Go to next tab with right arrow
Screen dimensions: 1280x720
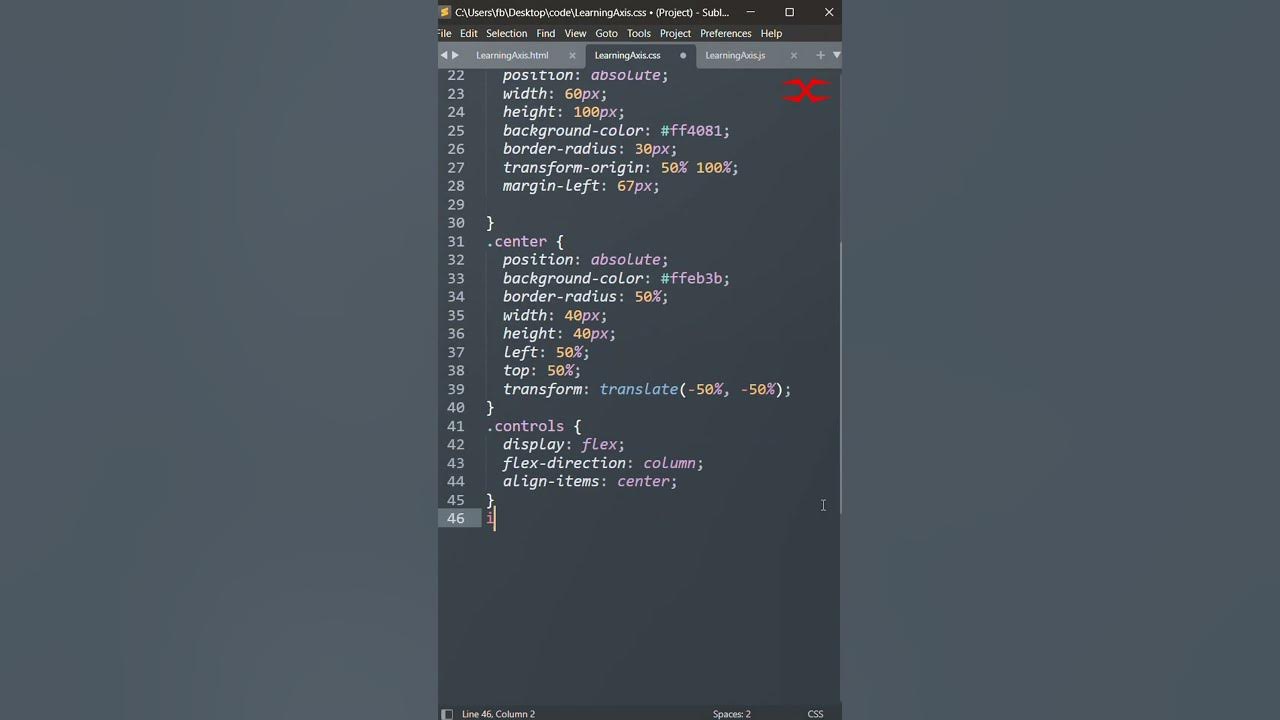(x=455, y=55)
